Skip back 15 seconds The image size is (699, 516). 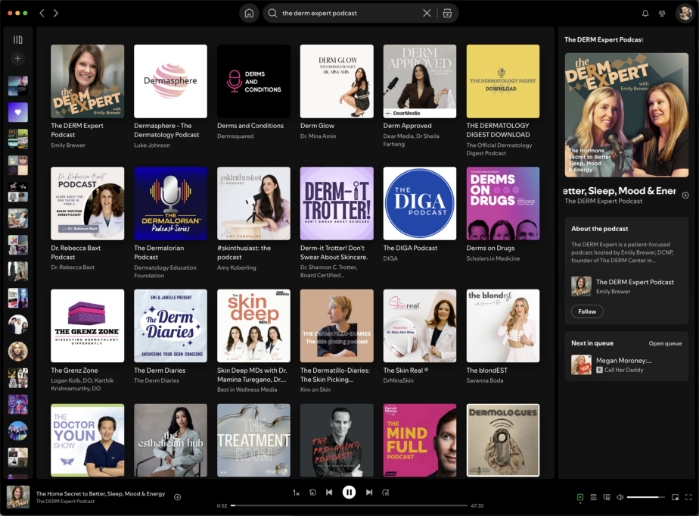[312, 492]
